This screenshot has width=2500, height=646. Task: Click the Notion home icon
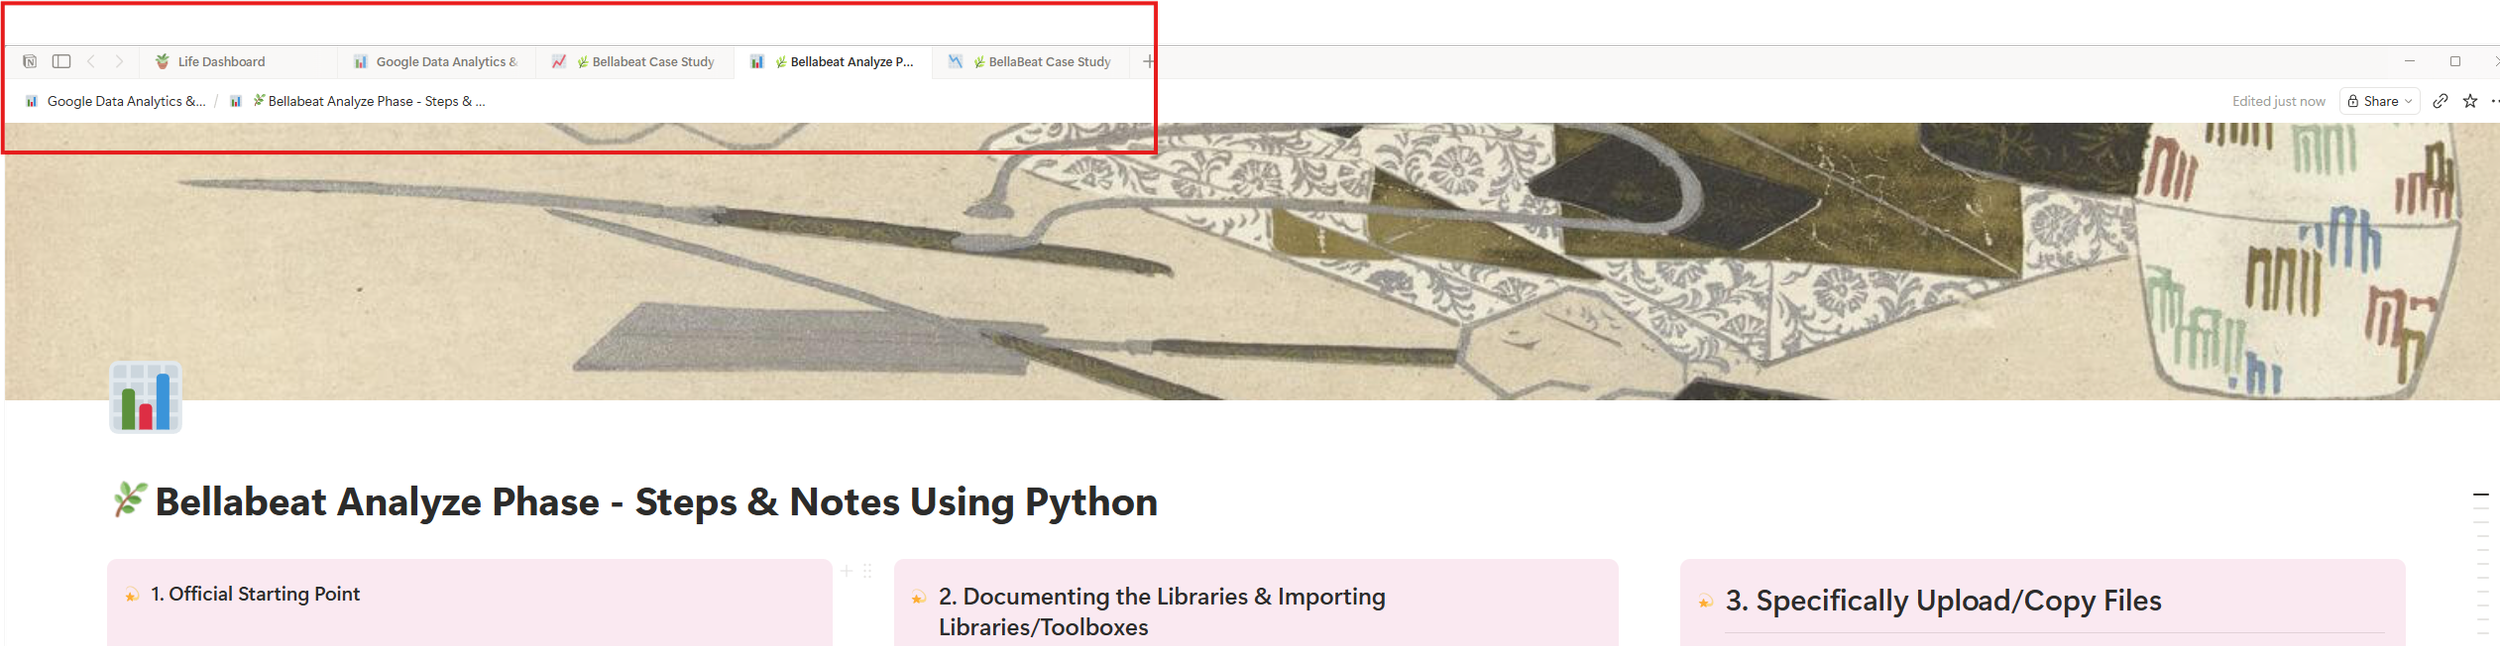30,62
